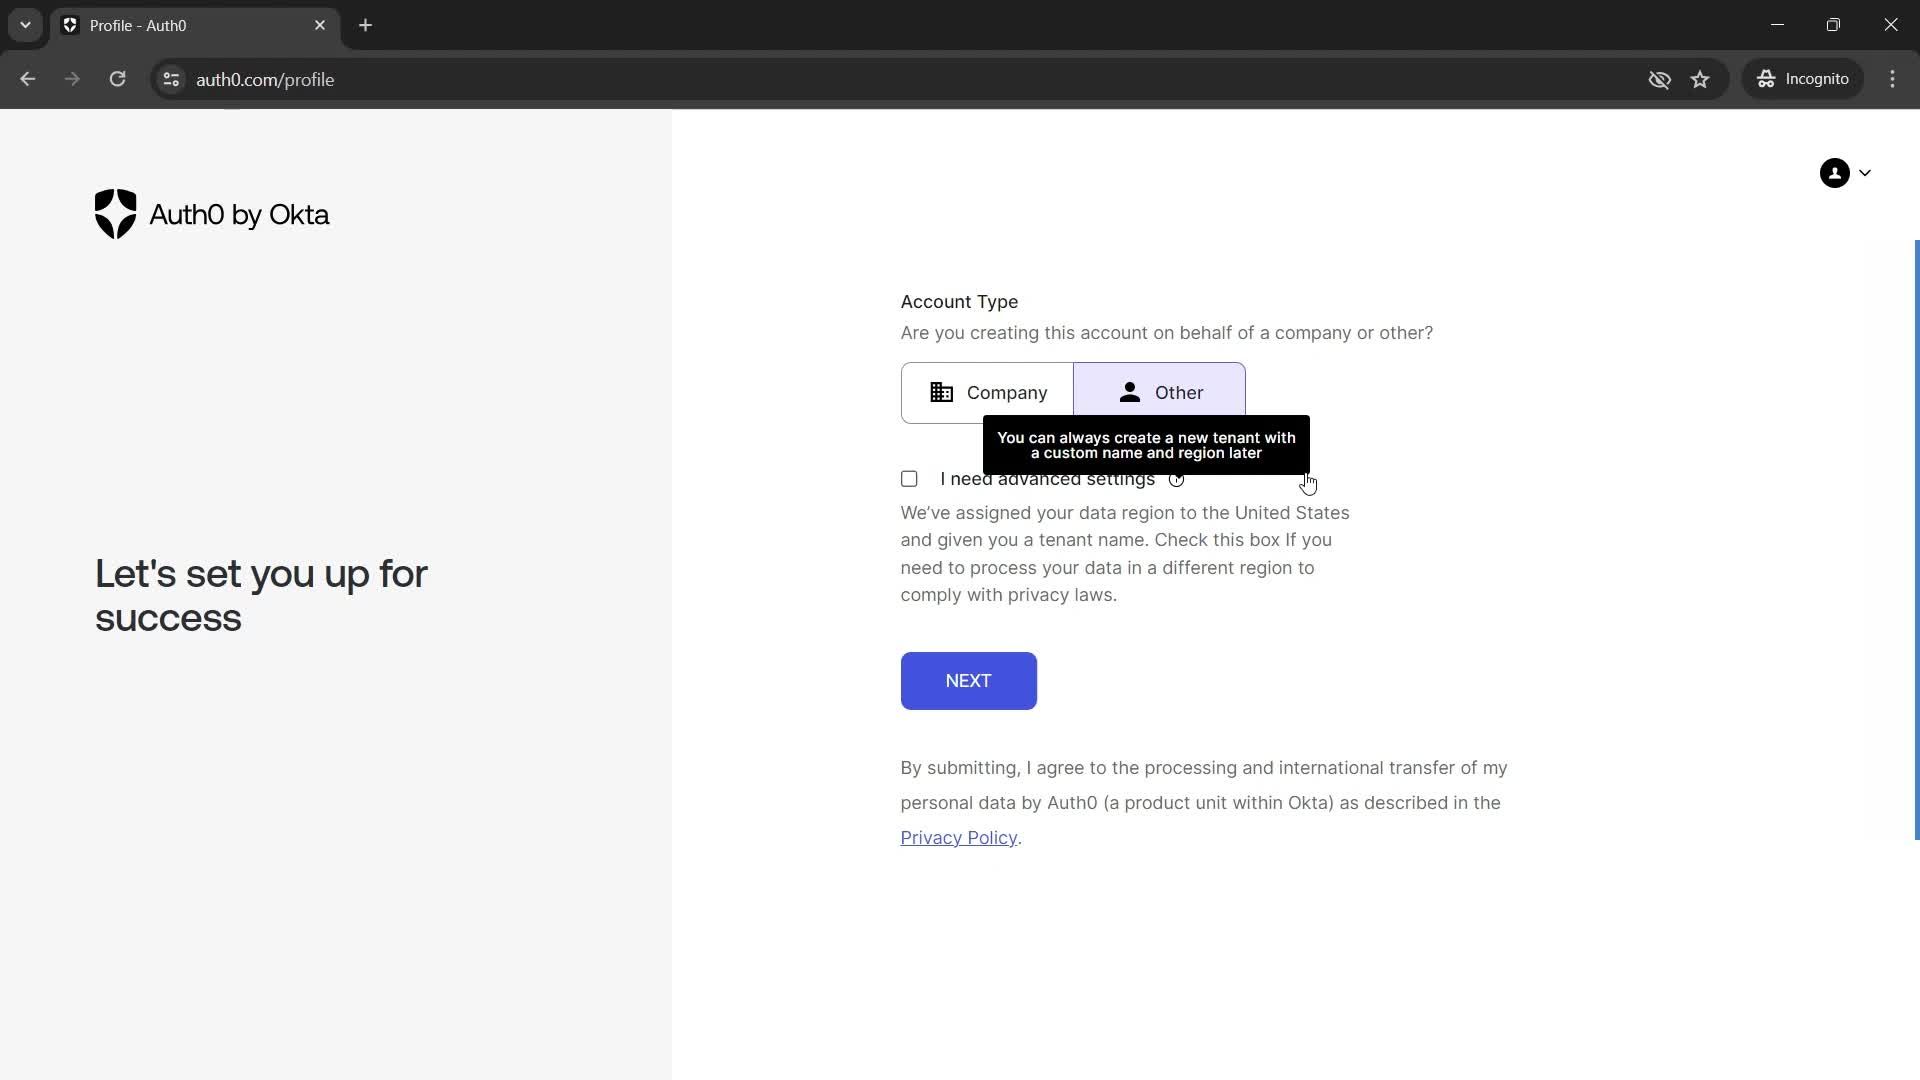Click the browser back arrow
The width and height of the screenshot is (1920, 1080).
coord(27,79)
